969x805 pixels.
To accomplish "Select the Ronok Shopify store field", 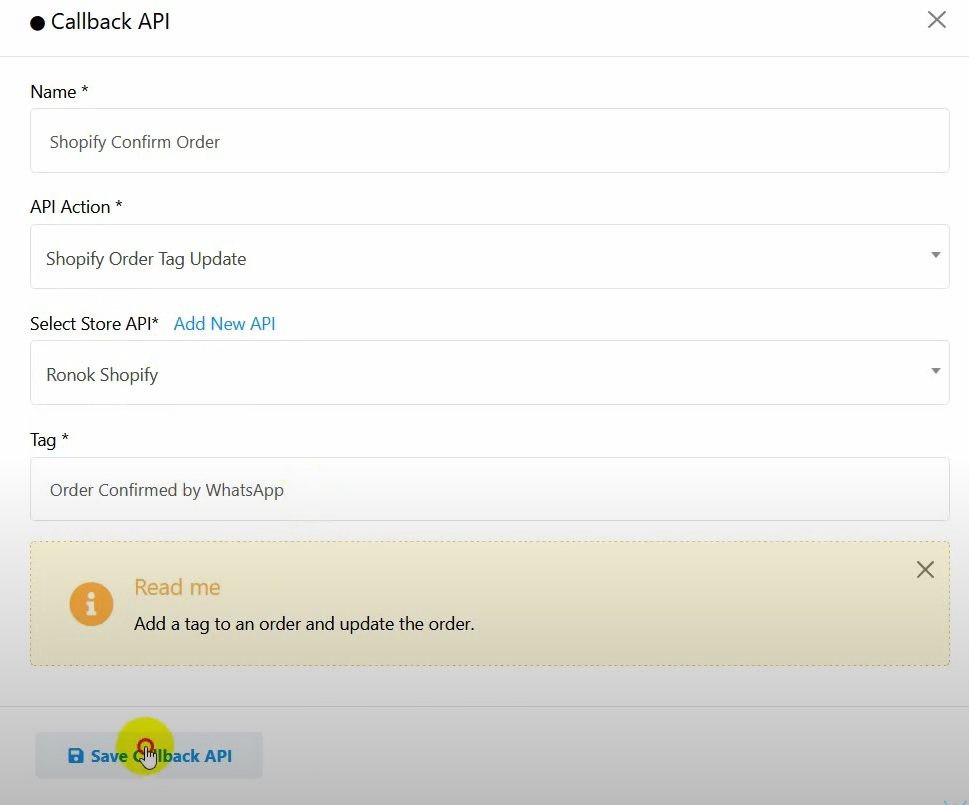I will (480, 374).
